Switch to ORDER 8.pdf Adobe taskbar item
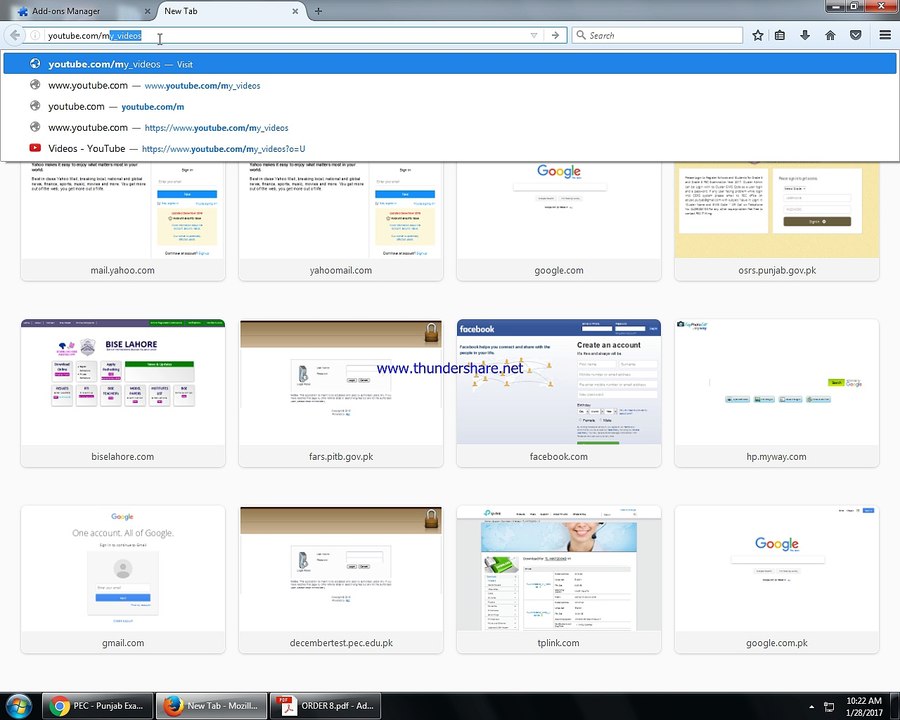The width and height of the screenshot is (900, 720). coord(325,706)
